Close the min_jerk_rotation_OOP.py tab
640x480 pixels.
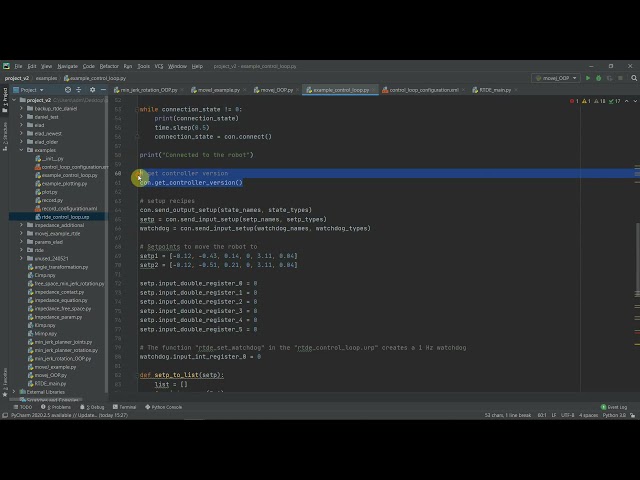[182, 90]
